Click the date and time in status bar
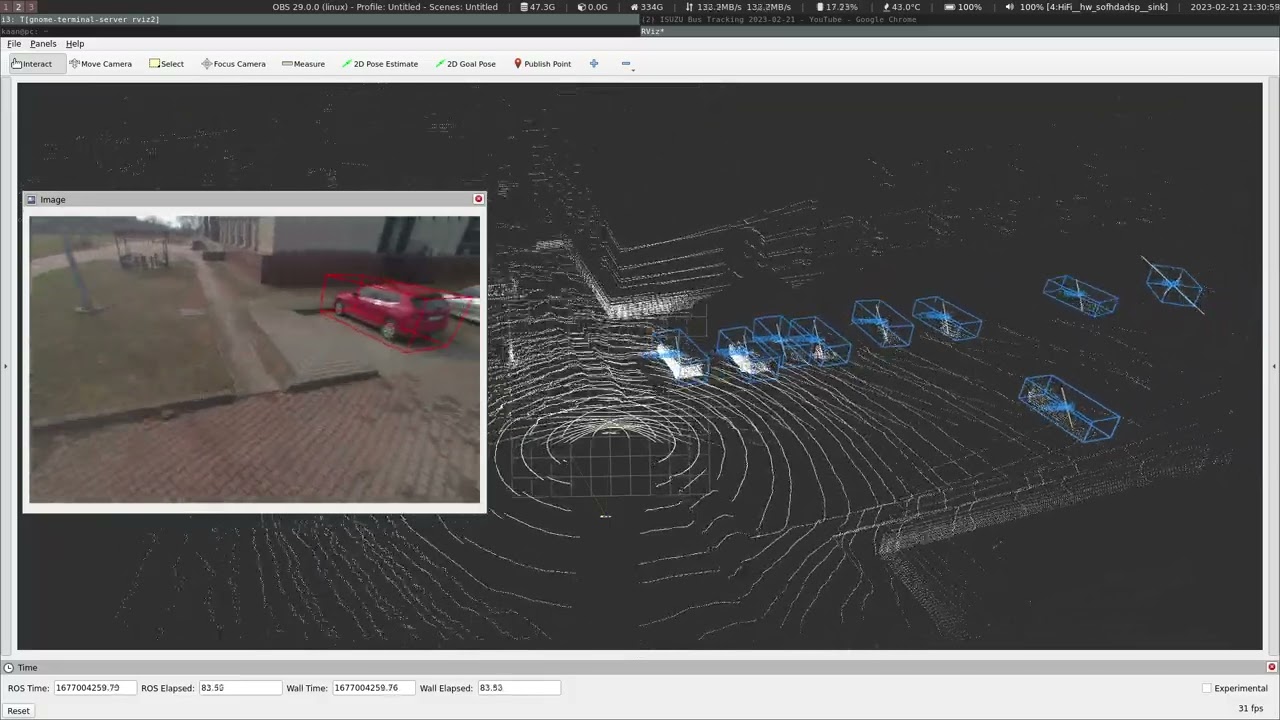1280x720 pixels. (x=1234, y=7)
